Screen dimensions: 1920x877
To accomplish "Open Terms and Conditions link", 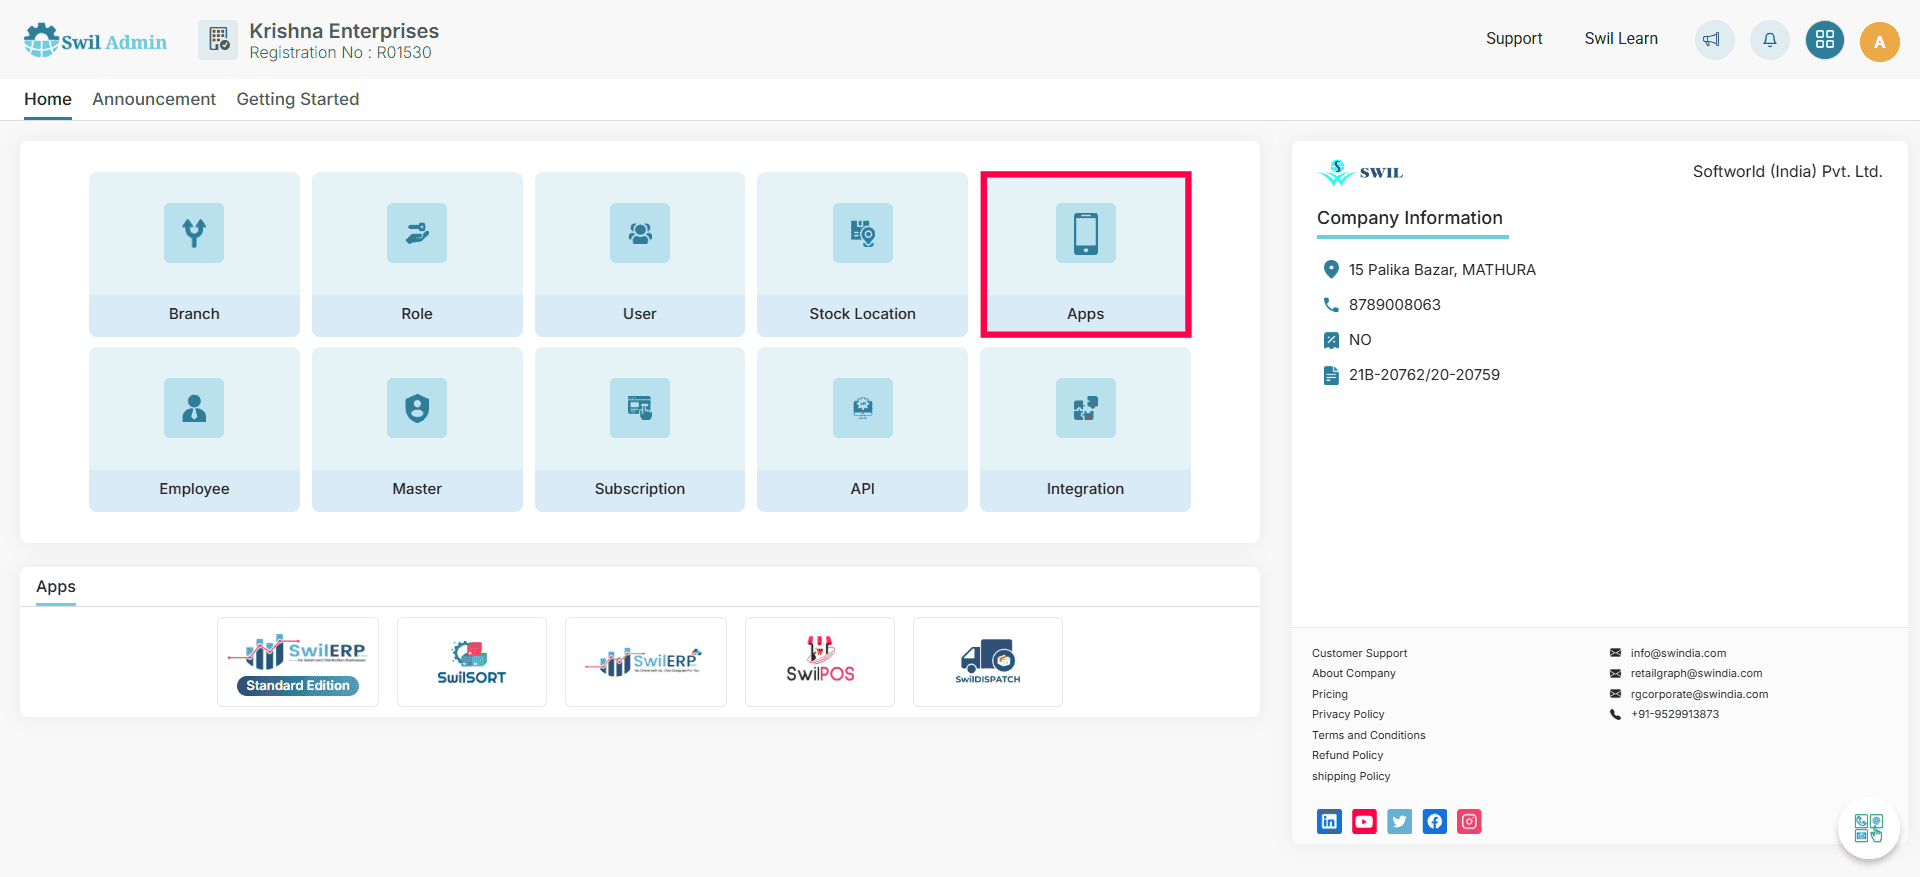I will pyautogui.click(x=1369, y=735).
